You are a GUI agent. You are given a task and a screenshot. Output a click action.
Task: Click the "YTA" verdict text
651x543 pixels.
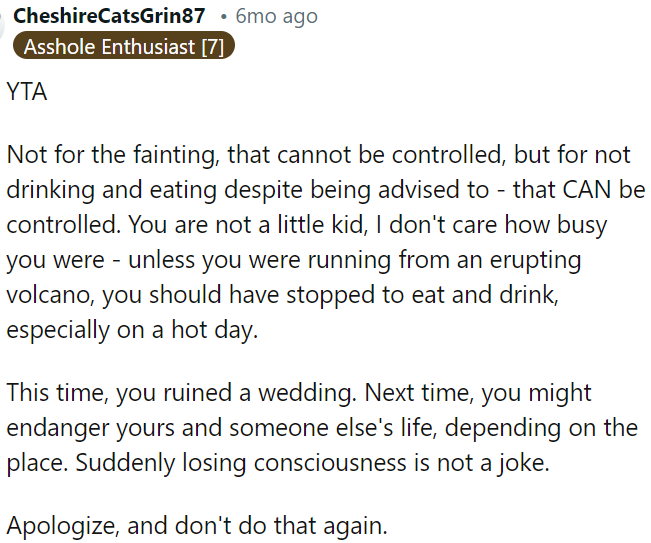(27, 93)
